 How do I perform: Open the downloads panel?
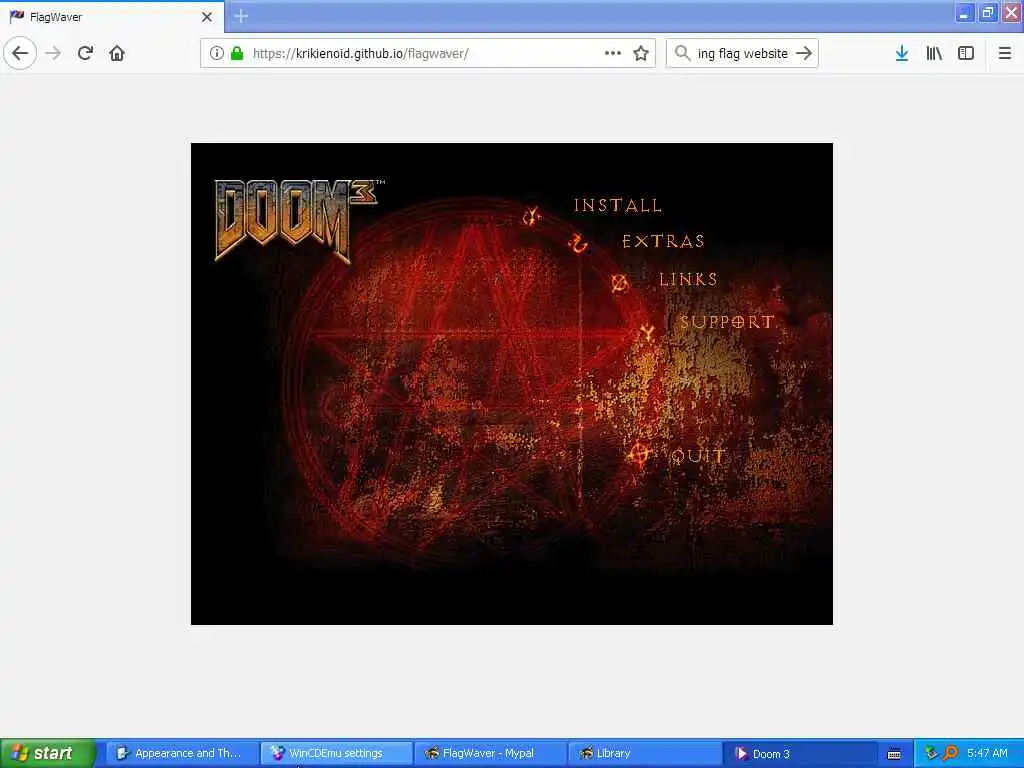[902, 53]
